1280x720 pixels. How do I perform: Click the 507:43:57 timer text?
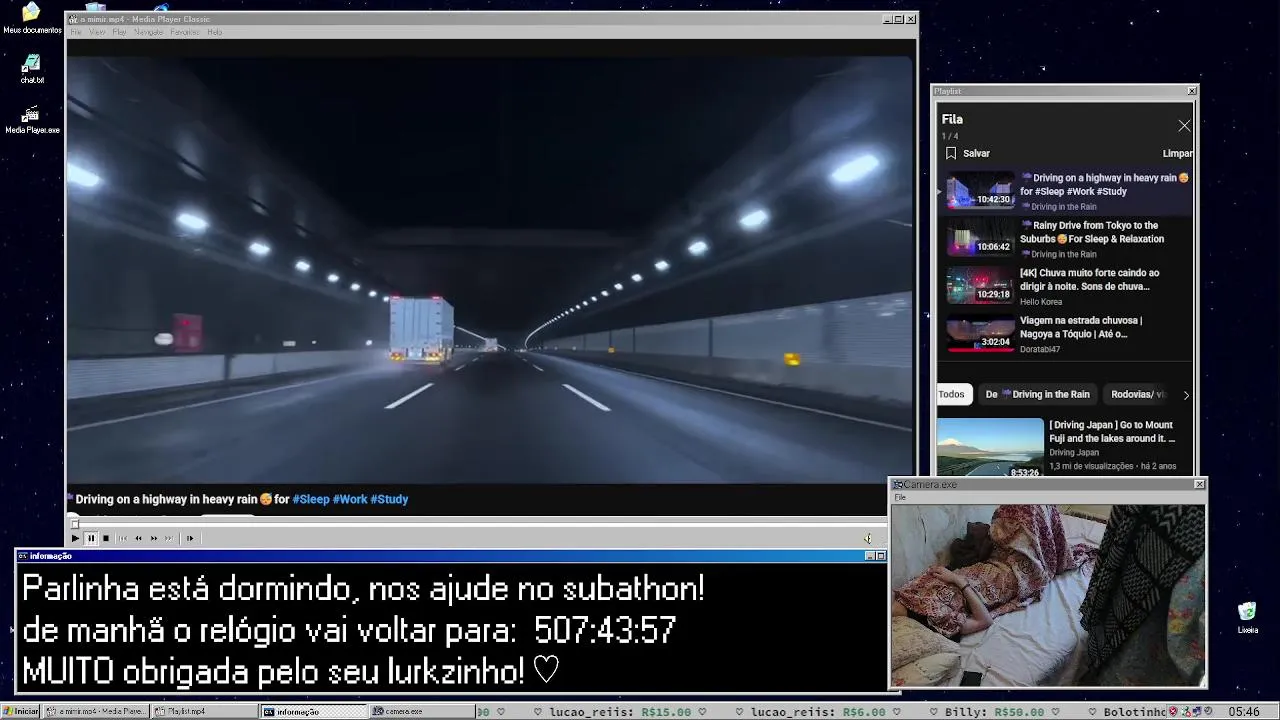tap(605, 631)
